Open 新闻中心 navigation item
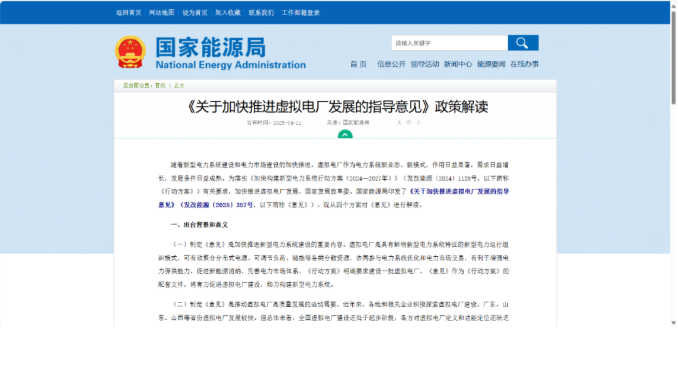 (x=458, y=64)
